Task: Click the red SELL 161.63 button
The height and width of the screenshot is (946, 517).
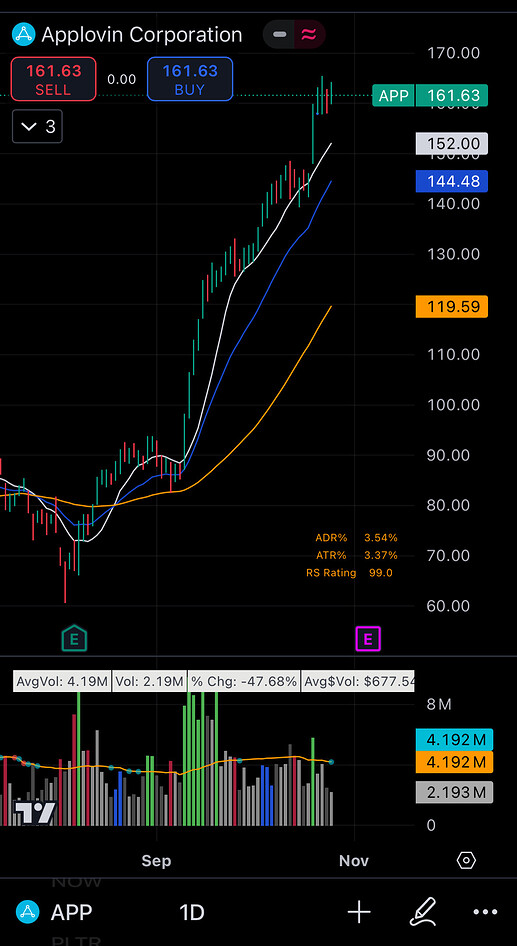Action: [53, 79]
